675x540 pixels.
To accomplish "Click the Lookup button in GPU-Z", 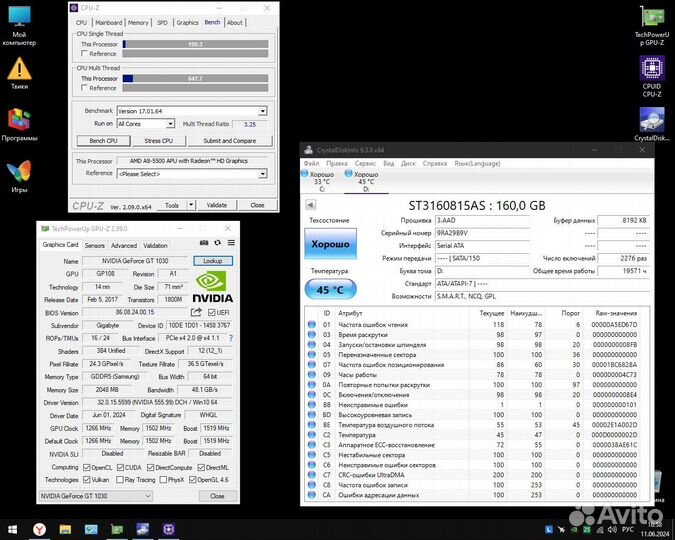I will point(212,260).
